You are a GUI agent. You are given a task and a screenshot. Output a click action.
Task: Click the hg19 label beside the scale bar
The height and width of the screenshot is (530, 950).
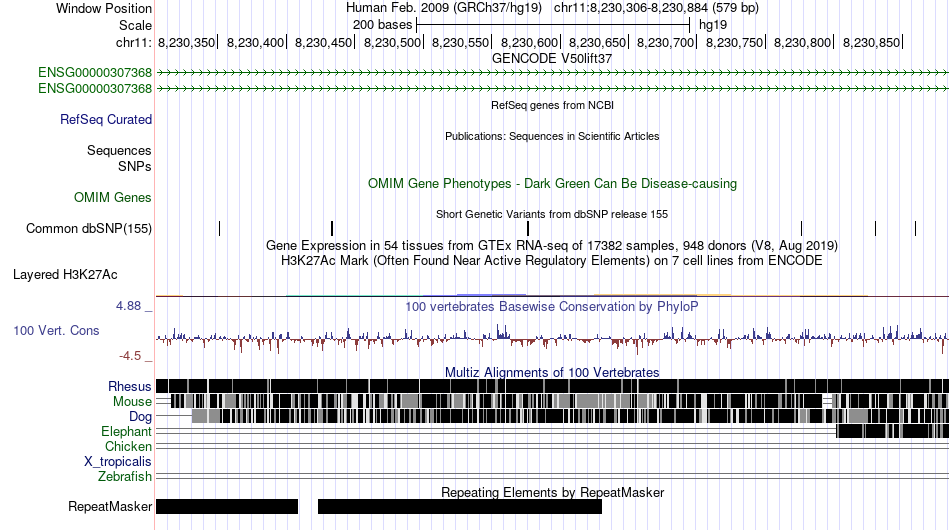713,25
